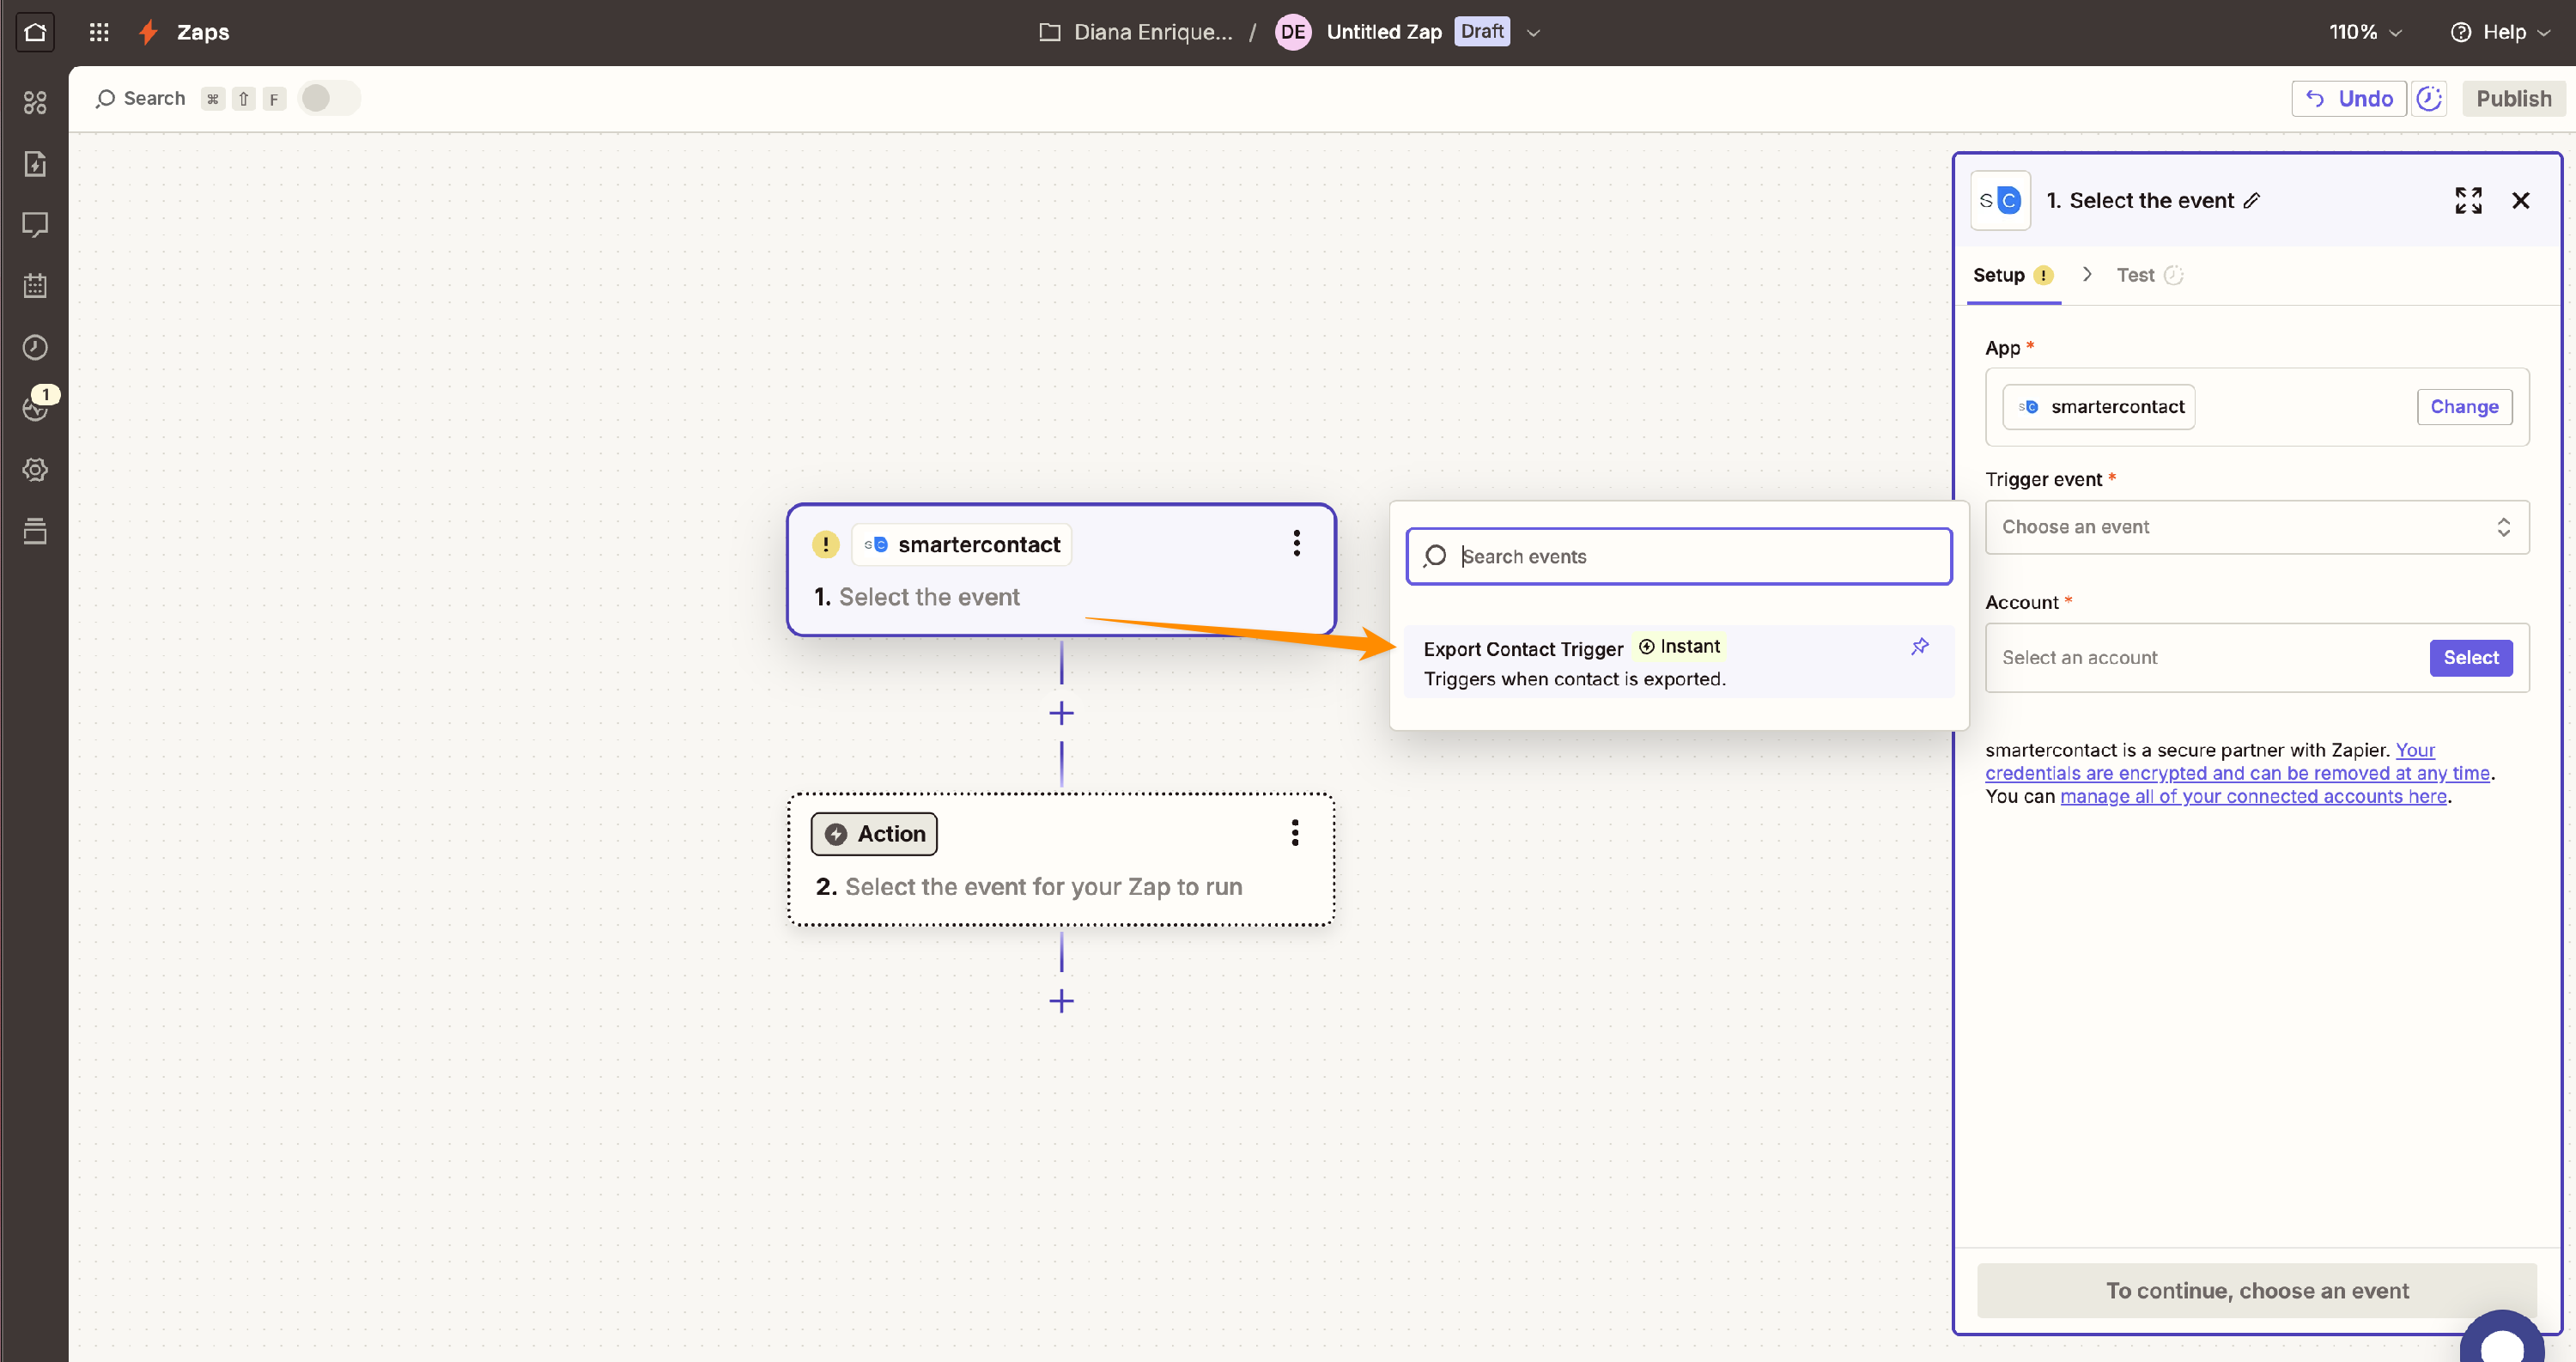2576x1362 pixels.
Task: Toggle the switch next to Search
Action: tap(329, 98)
